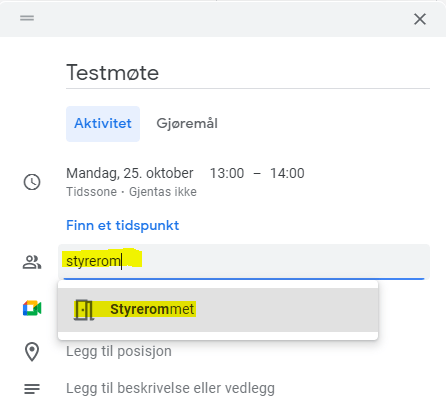
Task: Click Legg til beskrivelse eller vedlegg
Action: click(170, 389)
